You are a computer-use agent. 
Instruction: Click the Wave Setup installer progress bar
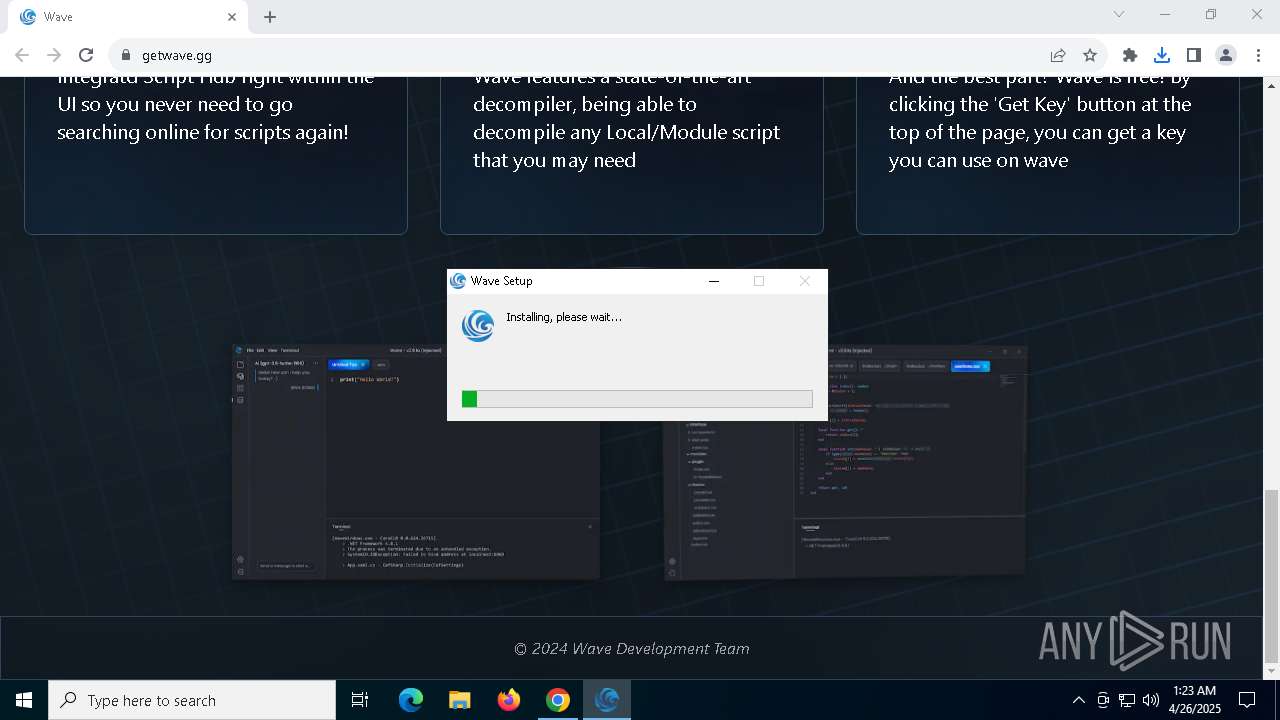click(x=637, y=399)
